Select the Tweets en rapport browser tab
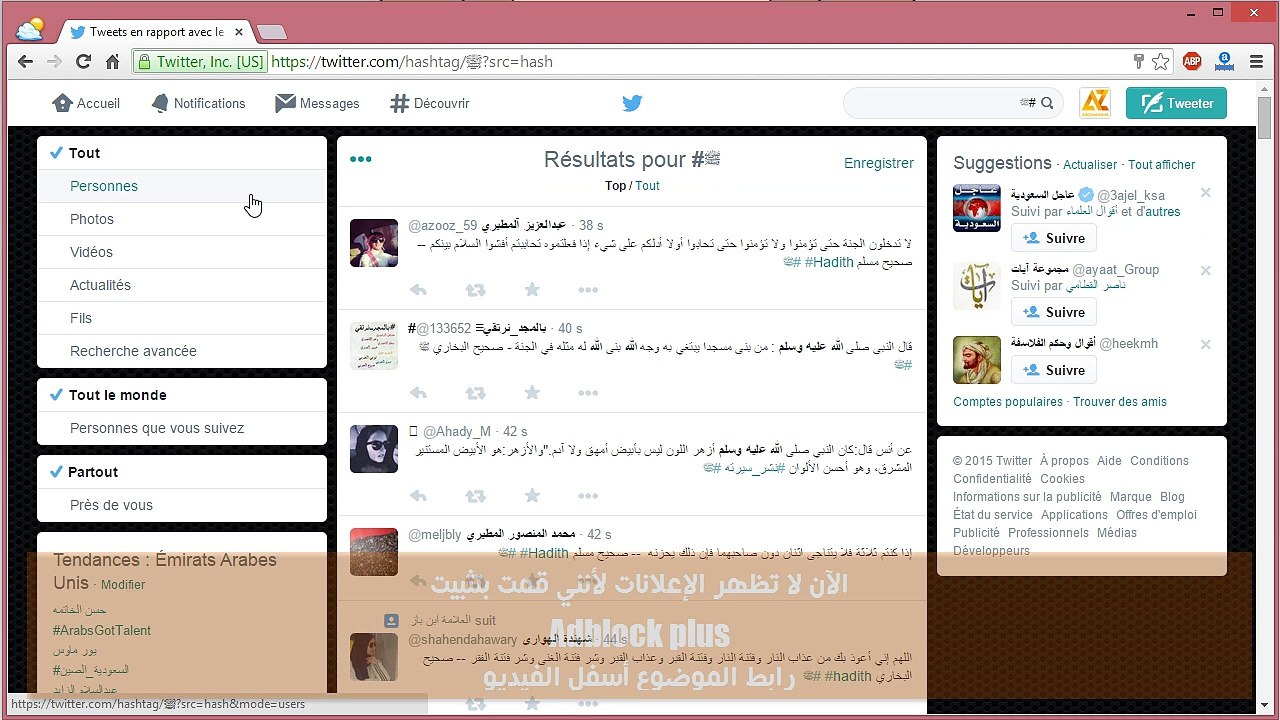 (x=155, y=32)
